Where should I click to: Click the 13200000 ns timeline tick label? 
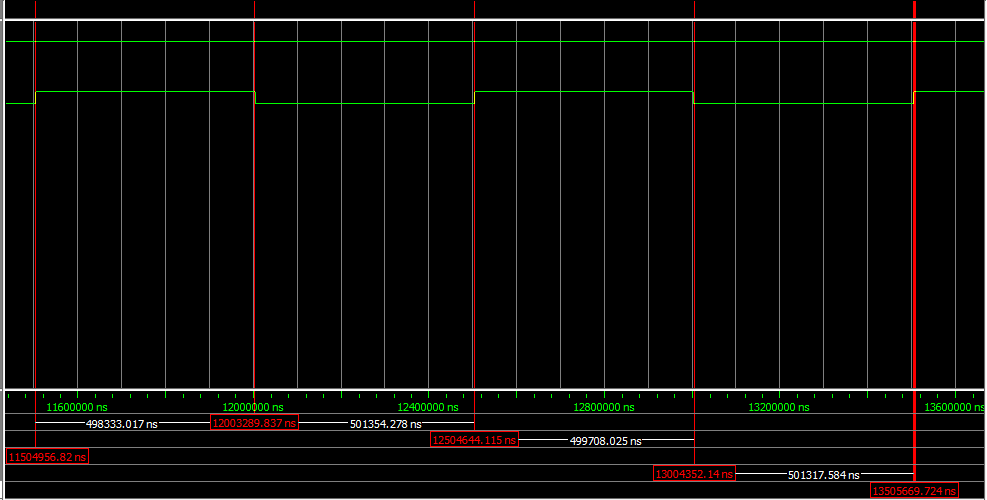(x=780, y=407)
